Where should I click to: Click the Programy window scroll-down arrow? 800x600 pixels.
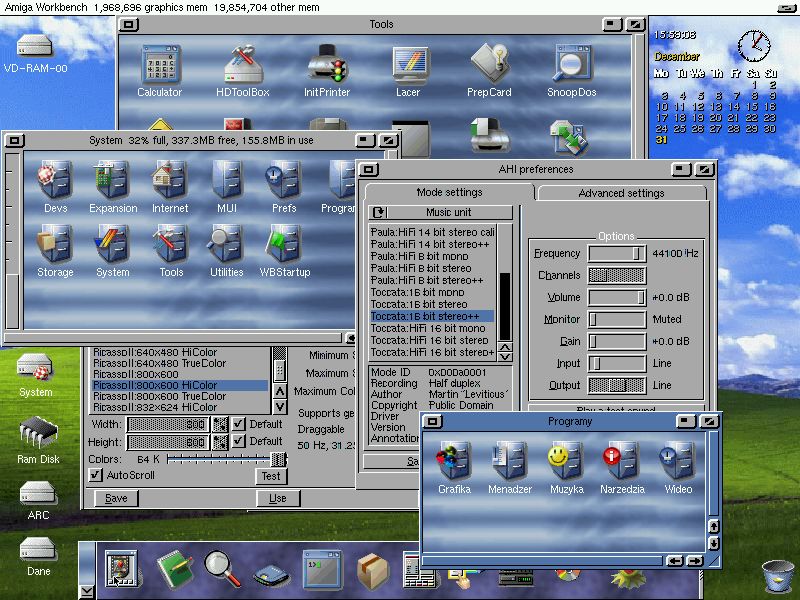[x=713, y=544]
